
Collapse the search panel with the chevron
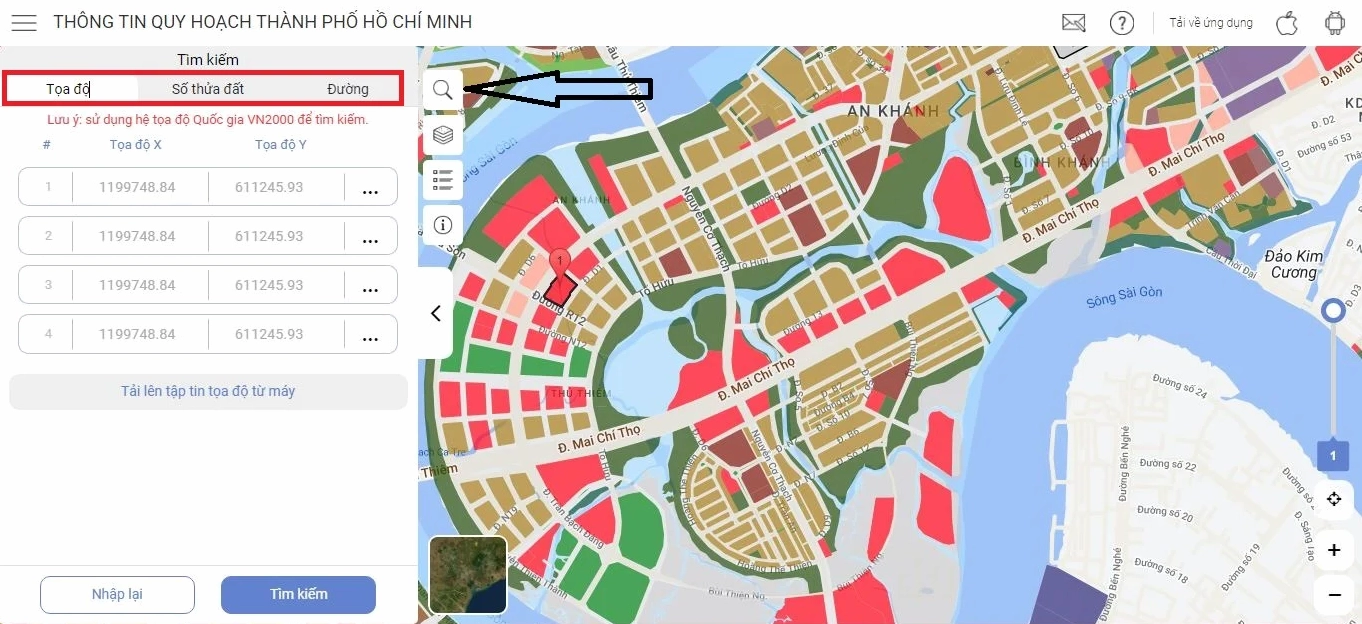435,313
